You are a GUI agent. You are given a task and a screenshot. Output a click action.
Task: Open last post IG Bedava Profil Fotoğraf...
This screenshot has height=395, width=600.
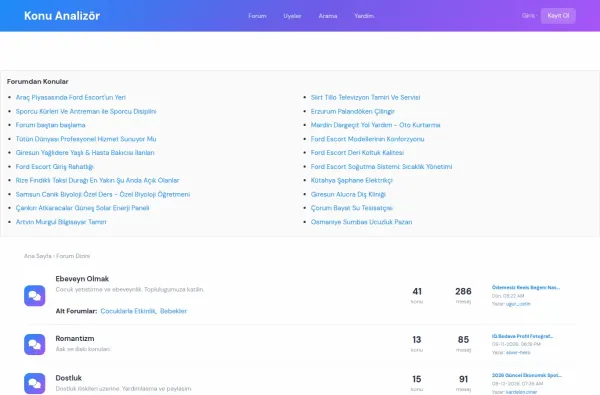click(x=522, y=336)
